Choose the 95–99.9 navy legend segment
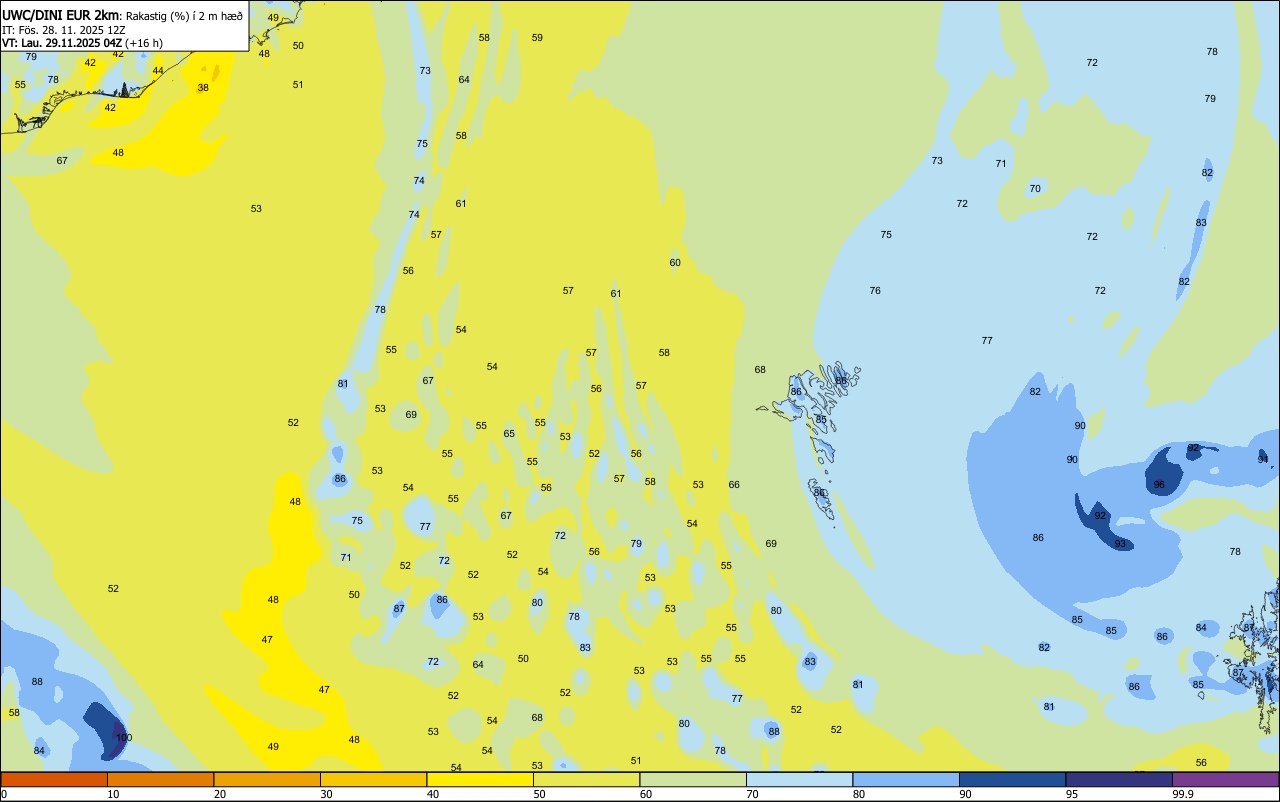The width and height of the screenshot is (1280, 802). click(x=1119, y=779)
